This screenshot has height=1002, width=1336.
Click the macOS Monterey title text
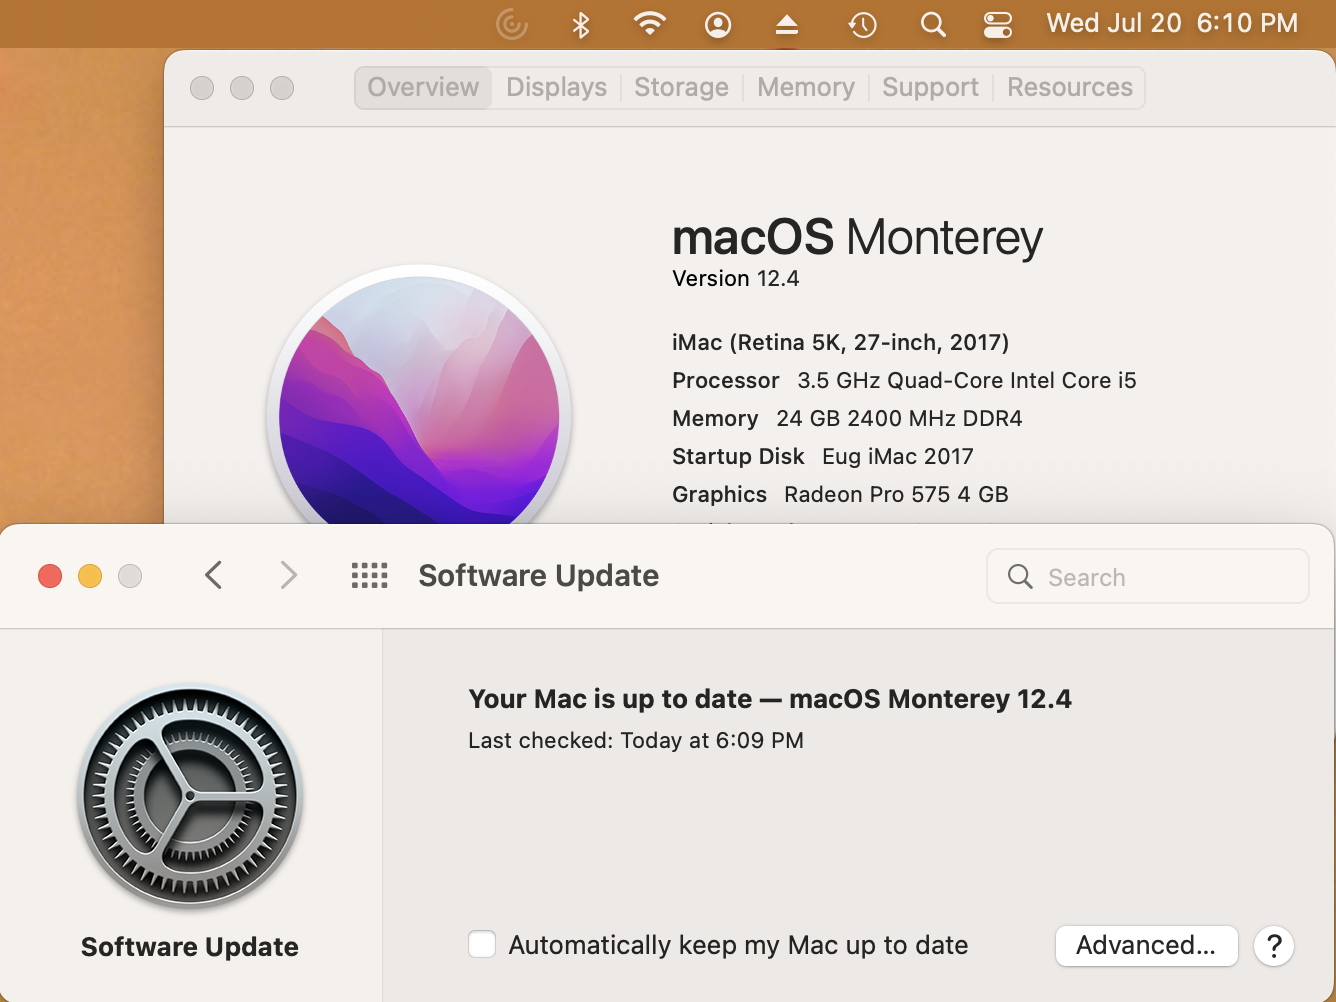[857, 238]
